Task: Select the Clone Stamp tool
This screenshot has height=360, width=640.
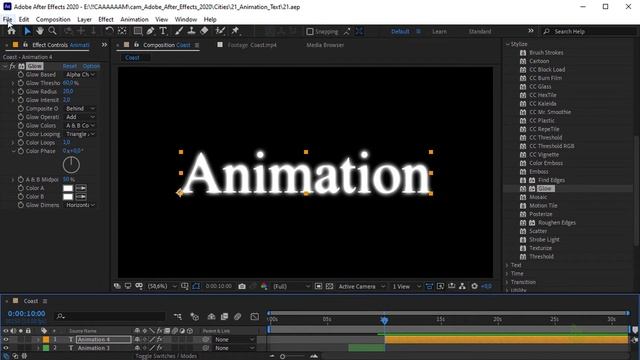Action: [x=191, y=31]
